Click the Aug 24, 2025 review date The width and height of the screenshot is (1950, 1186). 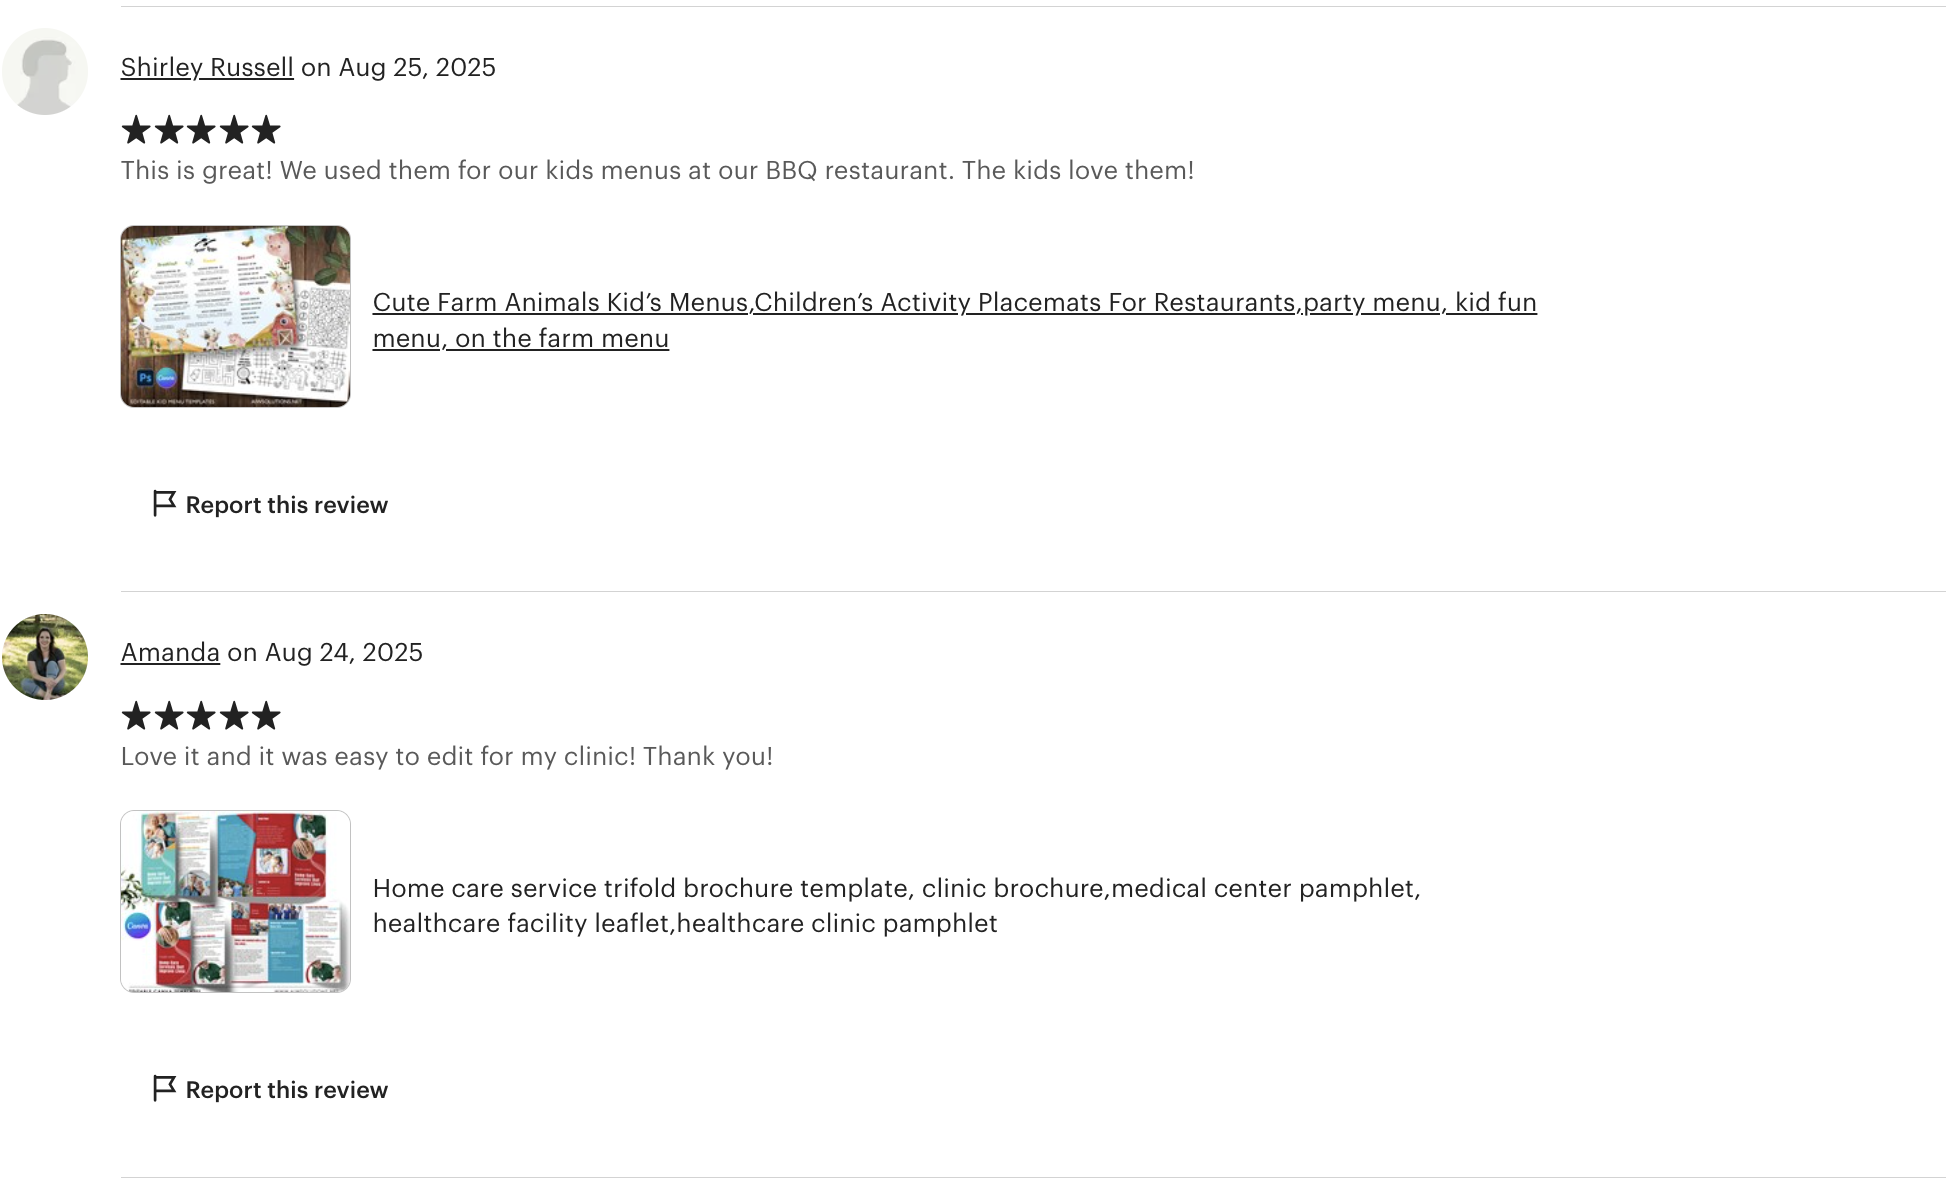pyautogui.click(x=343, y=652)
